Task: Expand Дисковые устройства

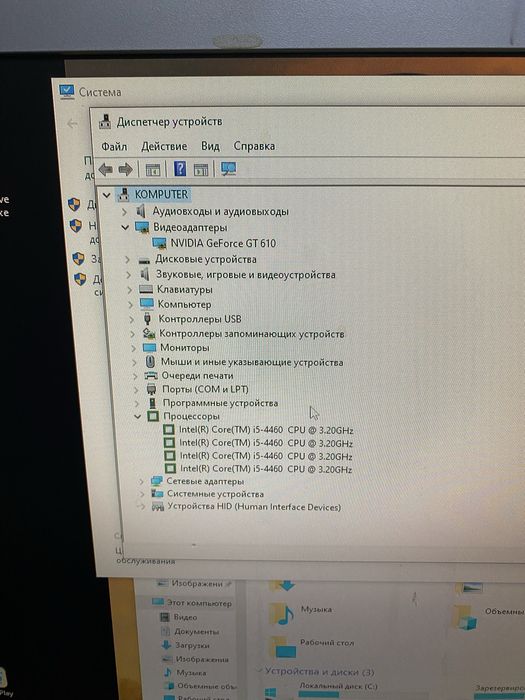Action: pyautogui.click(x=128, y=259)
